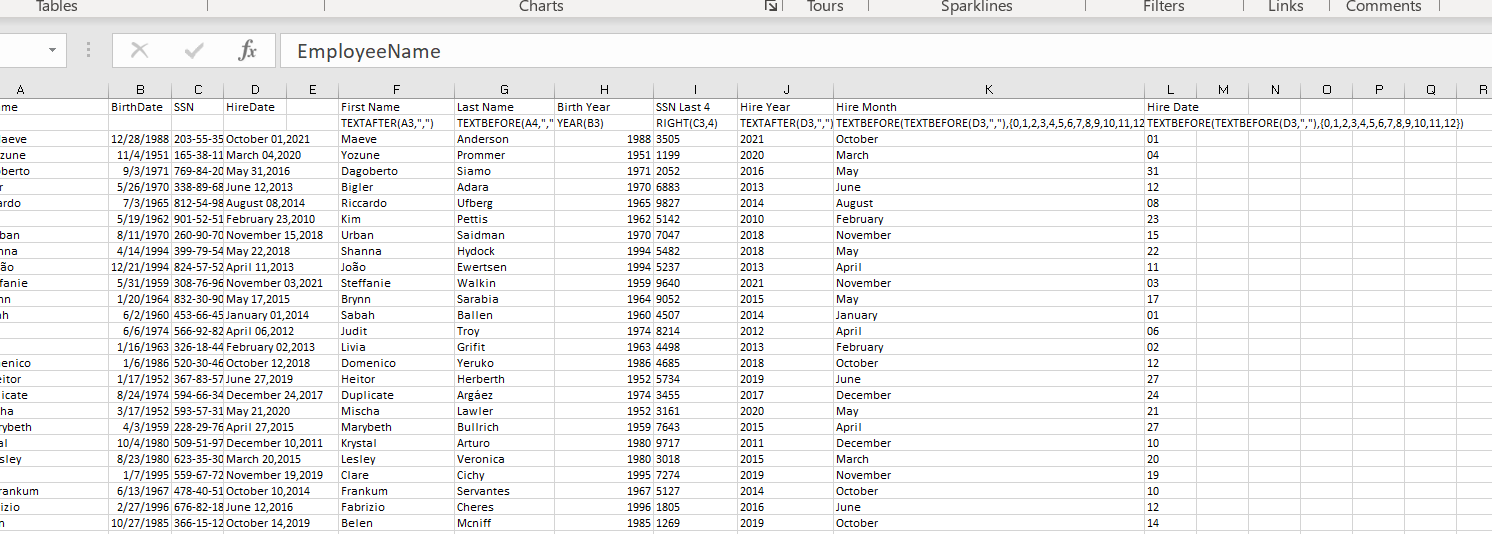
Task: Select the first name cell Judit
Action: click(397, 331)
